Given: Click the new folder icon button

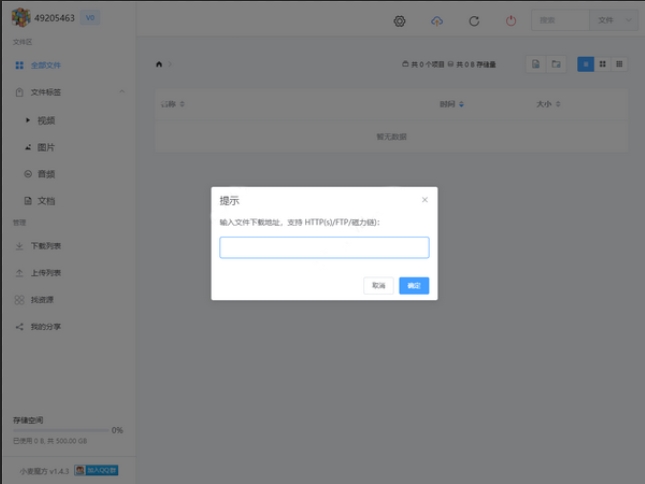Looking at the screenshot, I should click(557, 64).
